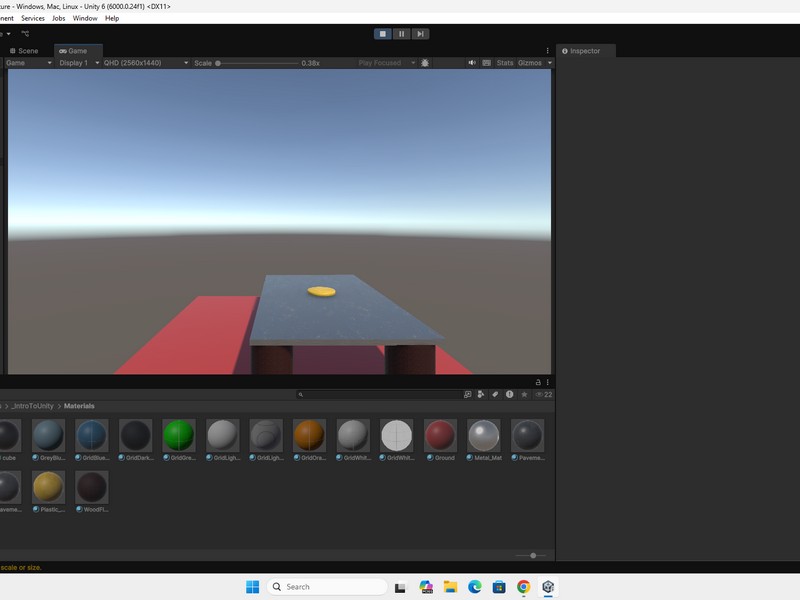Click the Materials breadcrumb link
This screenshot has width=800, height=600.
point(79,406)
